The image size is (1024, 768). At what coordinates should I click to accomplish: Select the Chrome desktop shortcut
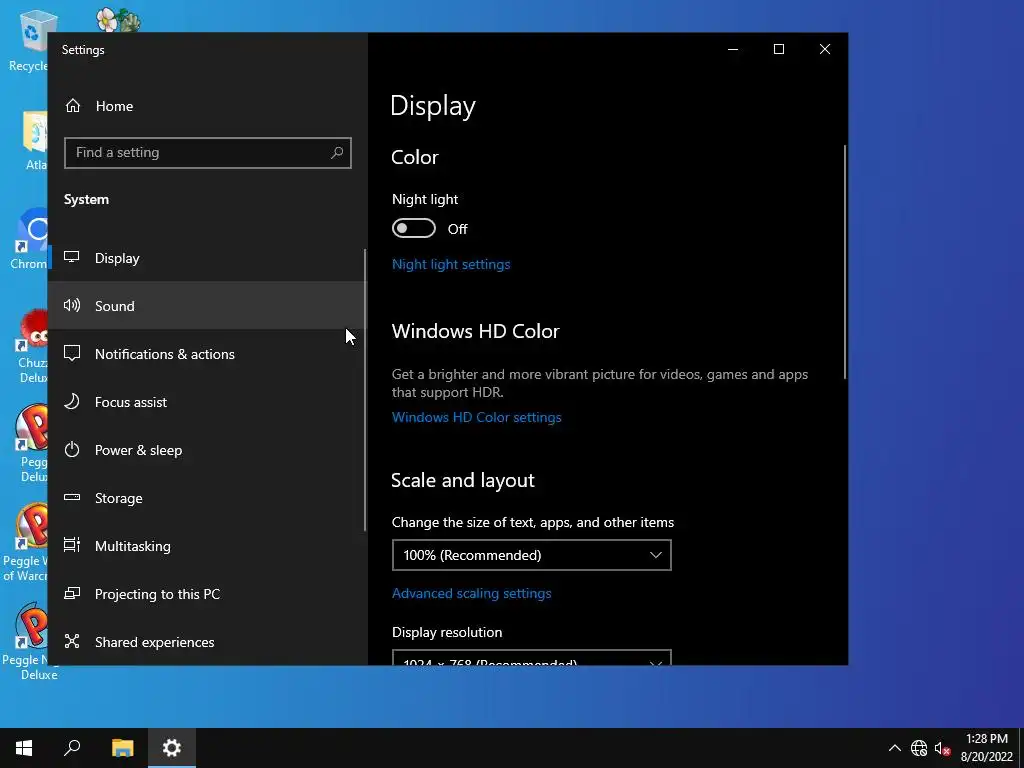coord(29,239)
